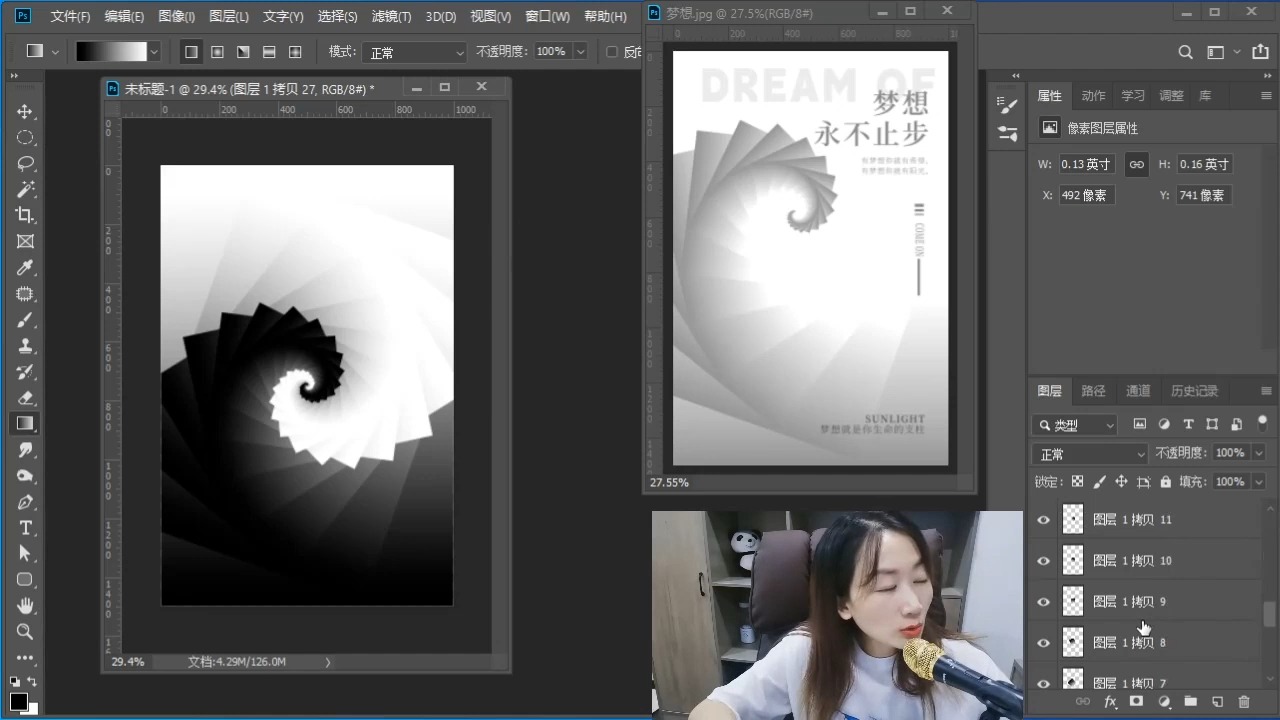This screenshot has height=720, width=1280.
Task: Select the Pen tool
Action: click(x=25, y=502)
